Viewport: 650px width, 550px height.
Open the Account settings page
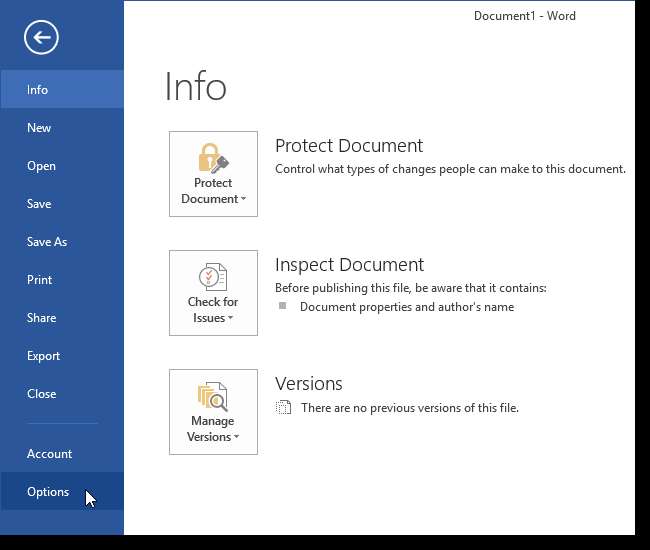tap(49, 454)
